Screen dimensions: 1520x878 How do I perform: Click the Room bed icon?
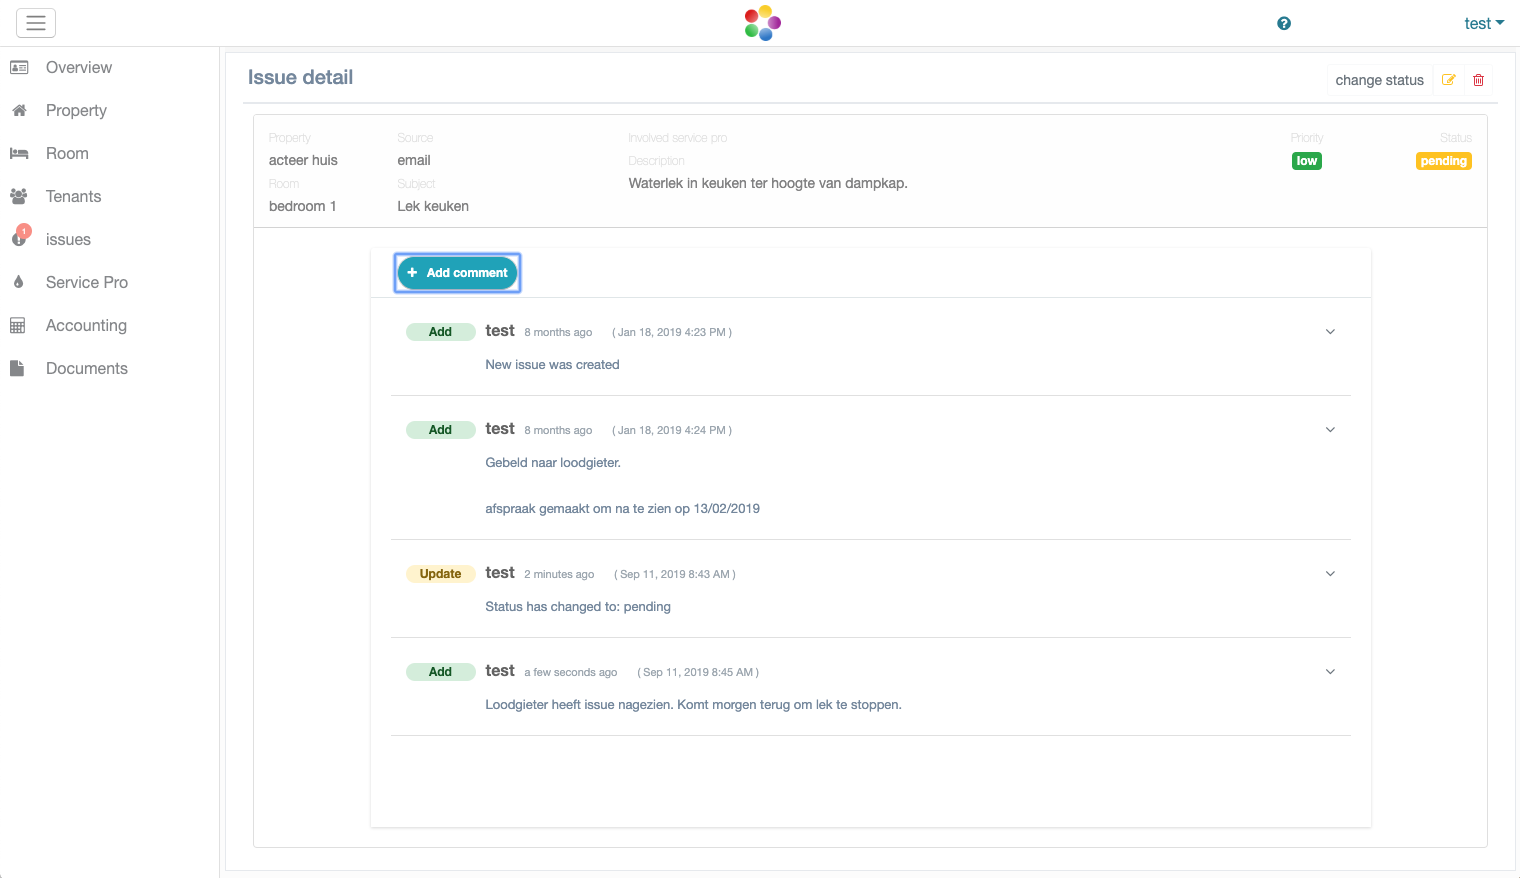[19, 154]
